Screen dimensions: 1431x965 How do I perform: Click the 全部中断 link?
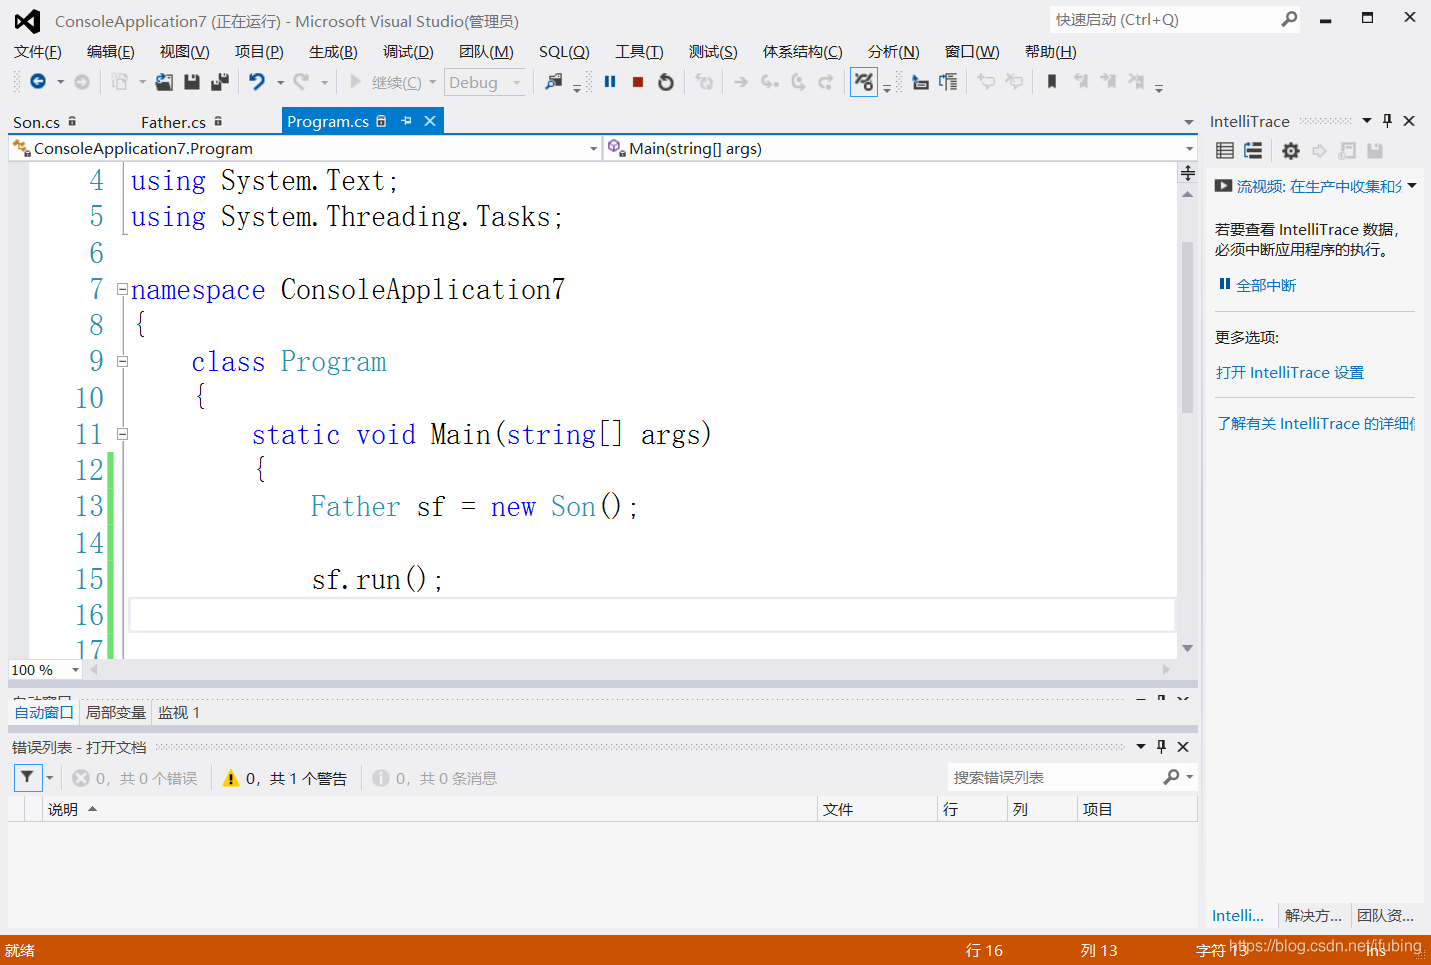point(1266,285)
